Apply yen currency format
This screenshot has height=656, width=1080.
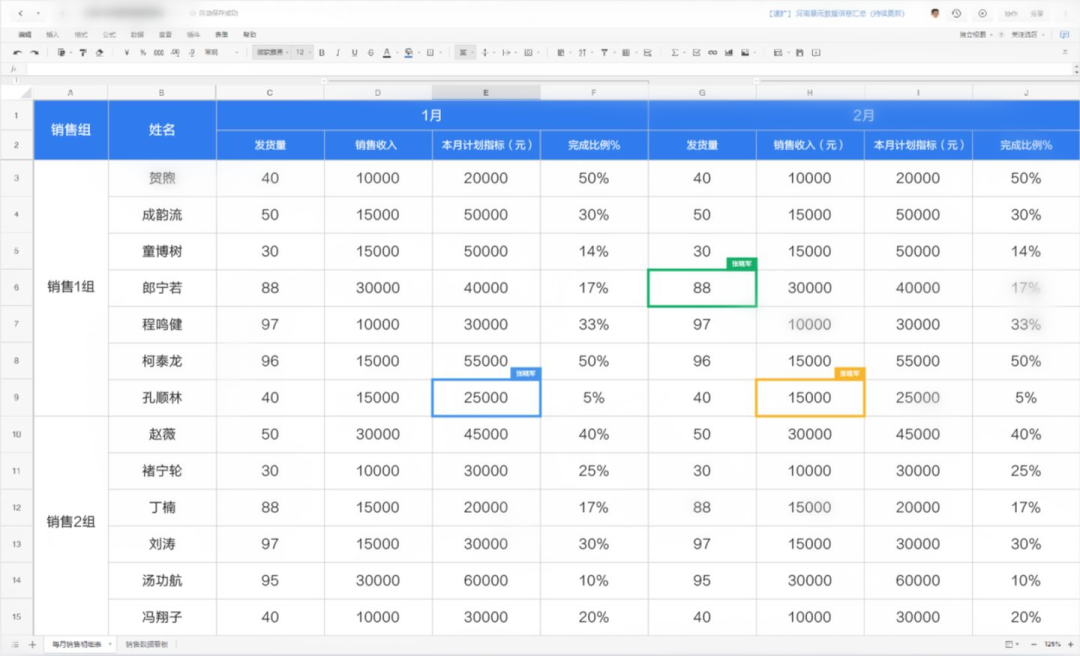pos(127,52)
